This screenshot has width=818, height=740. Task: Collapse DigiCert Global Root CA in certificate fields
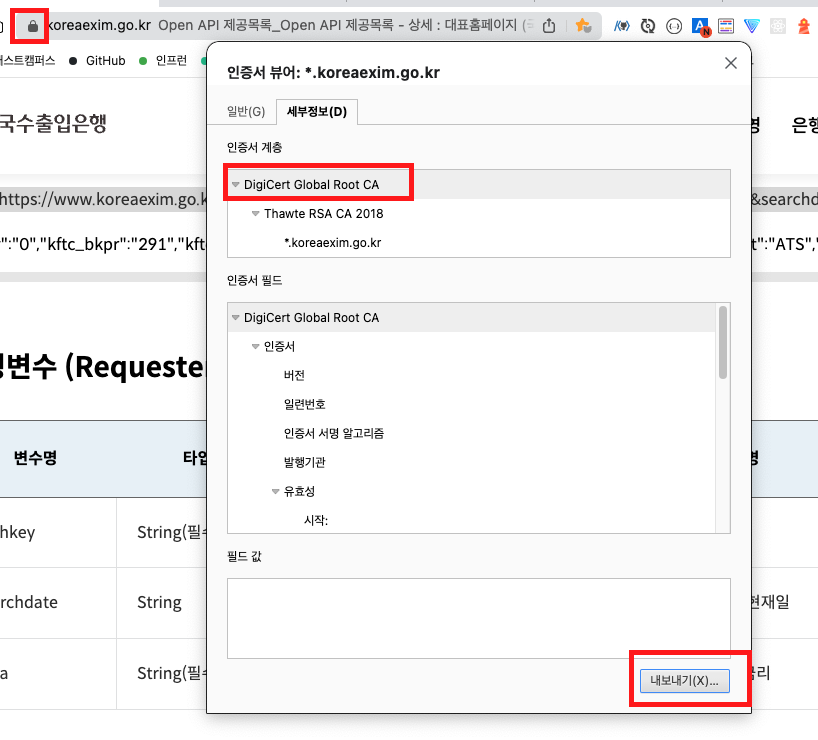pos(235,317)
